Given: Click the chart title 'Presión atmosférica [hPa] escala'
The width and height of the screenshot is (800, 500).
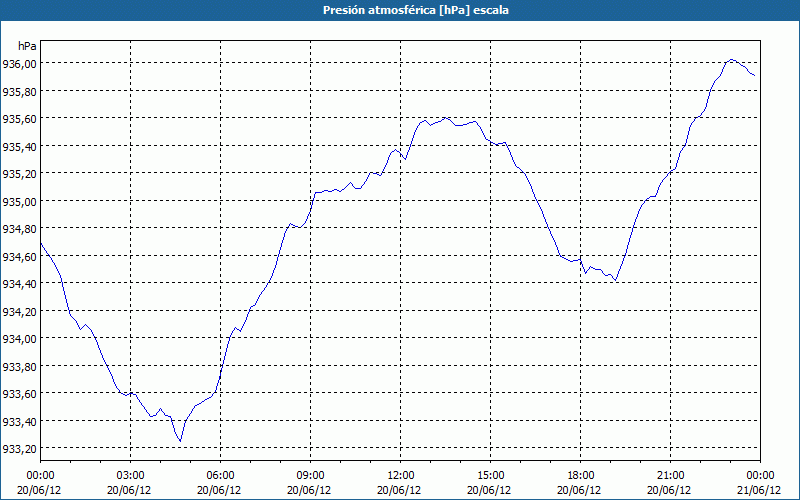Looking at the screenshot, I should tap(416, 10).
